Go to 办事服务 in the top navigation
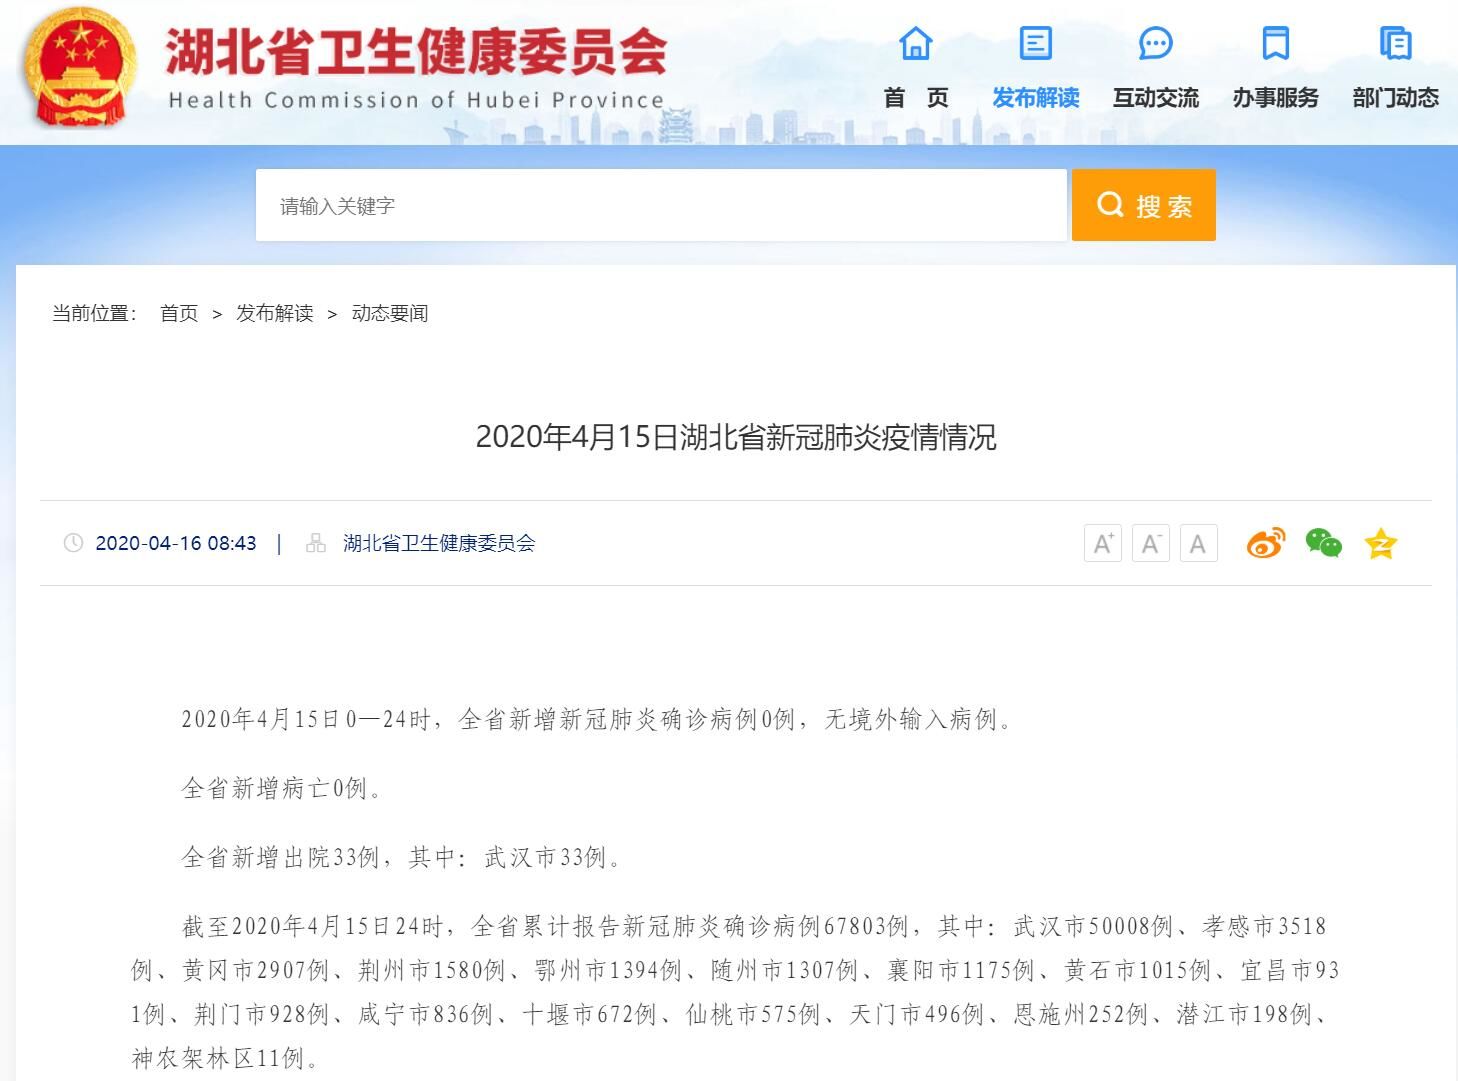The height and width of the screenshot is (1081, 1458). coord(1275,98)
